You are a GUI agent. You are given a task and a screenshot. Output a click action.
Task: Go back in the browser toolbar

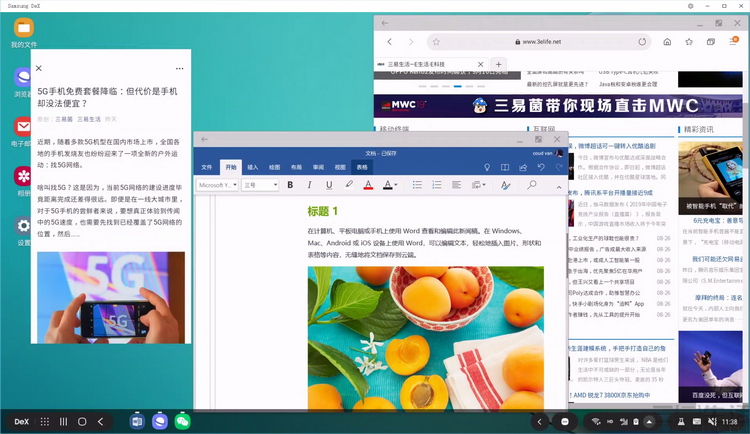point(389,42)
